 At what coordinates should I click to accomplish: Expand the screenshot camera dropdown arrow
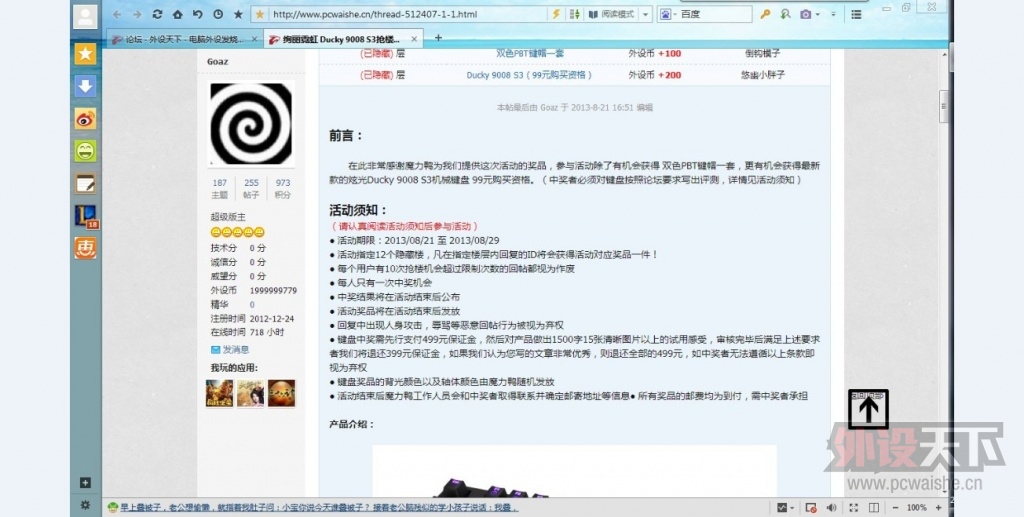click(817, 14)
